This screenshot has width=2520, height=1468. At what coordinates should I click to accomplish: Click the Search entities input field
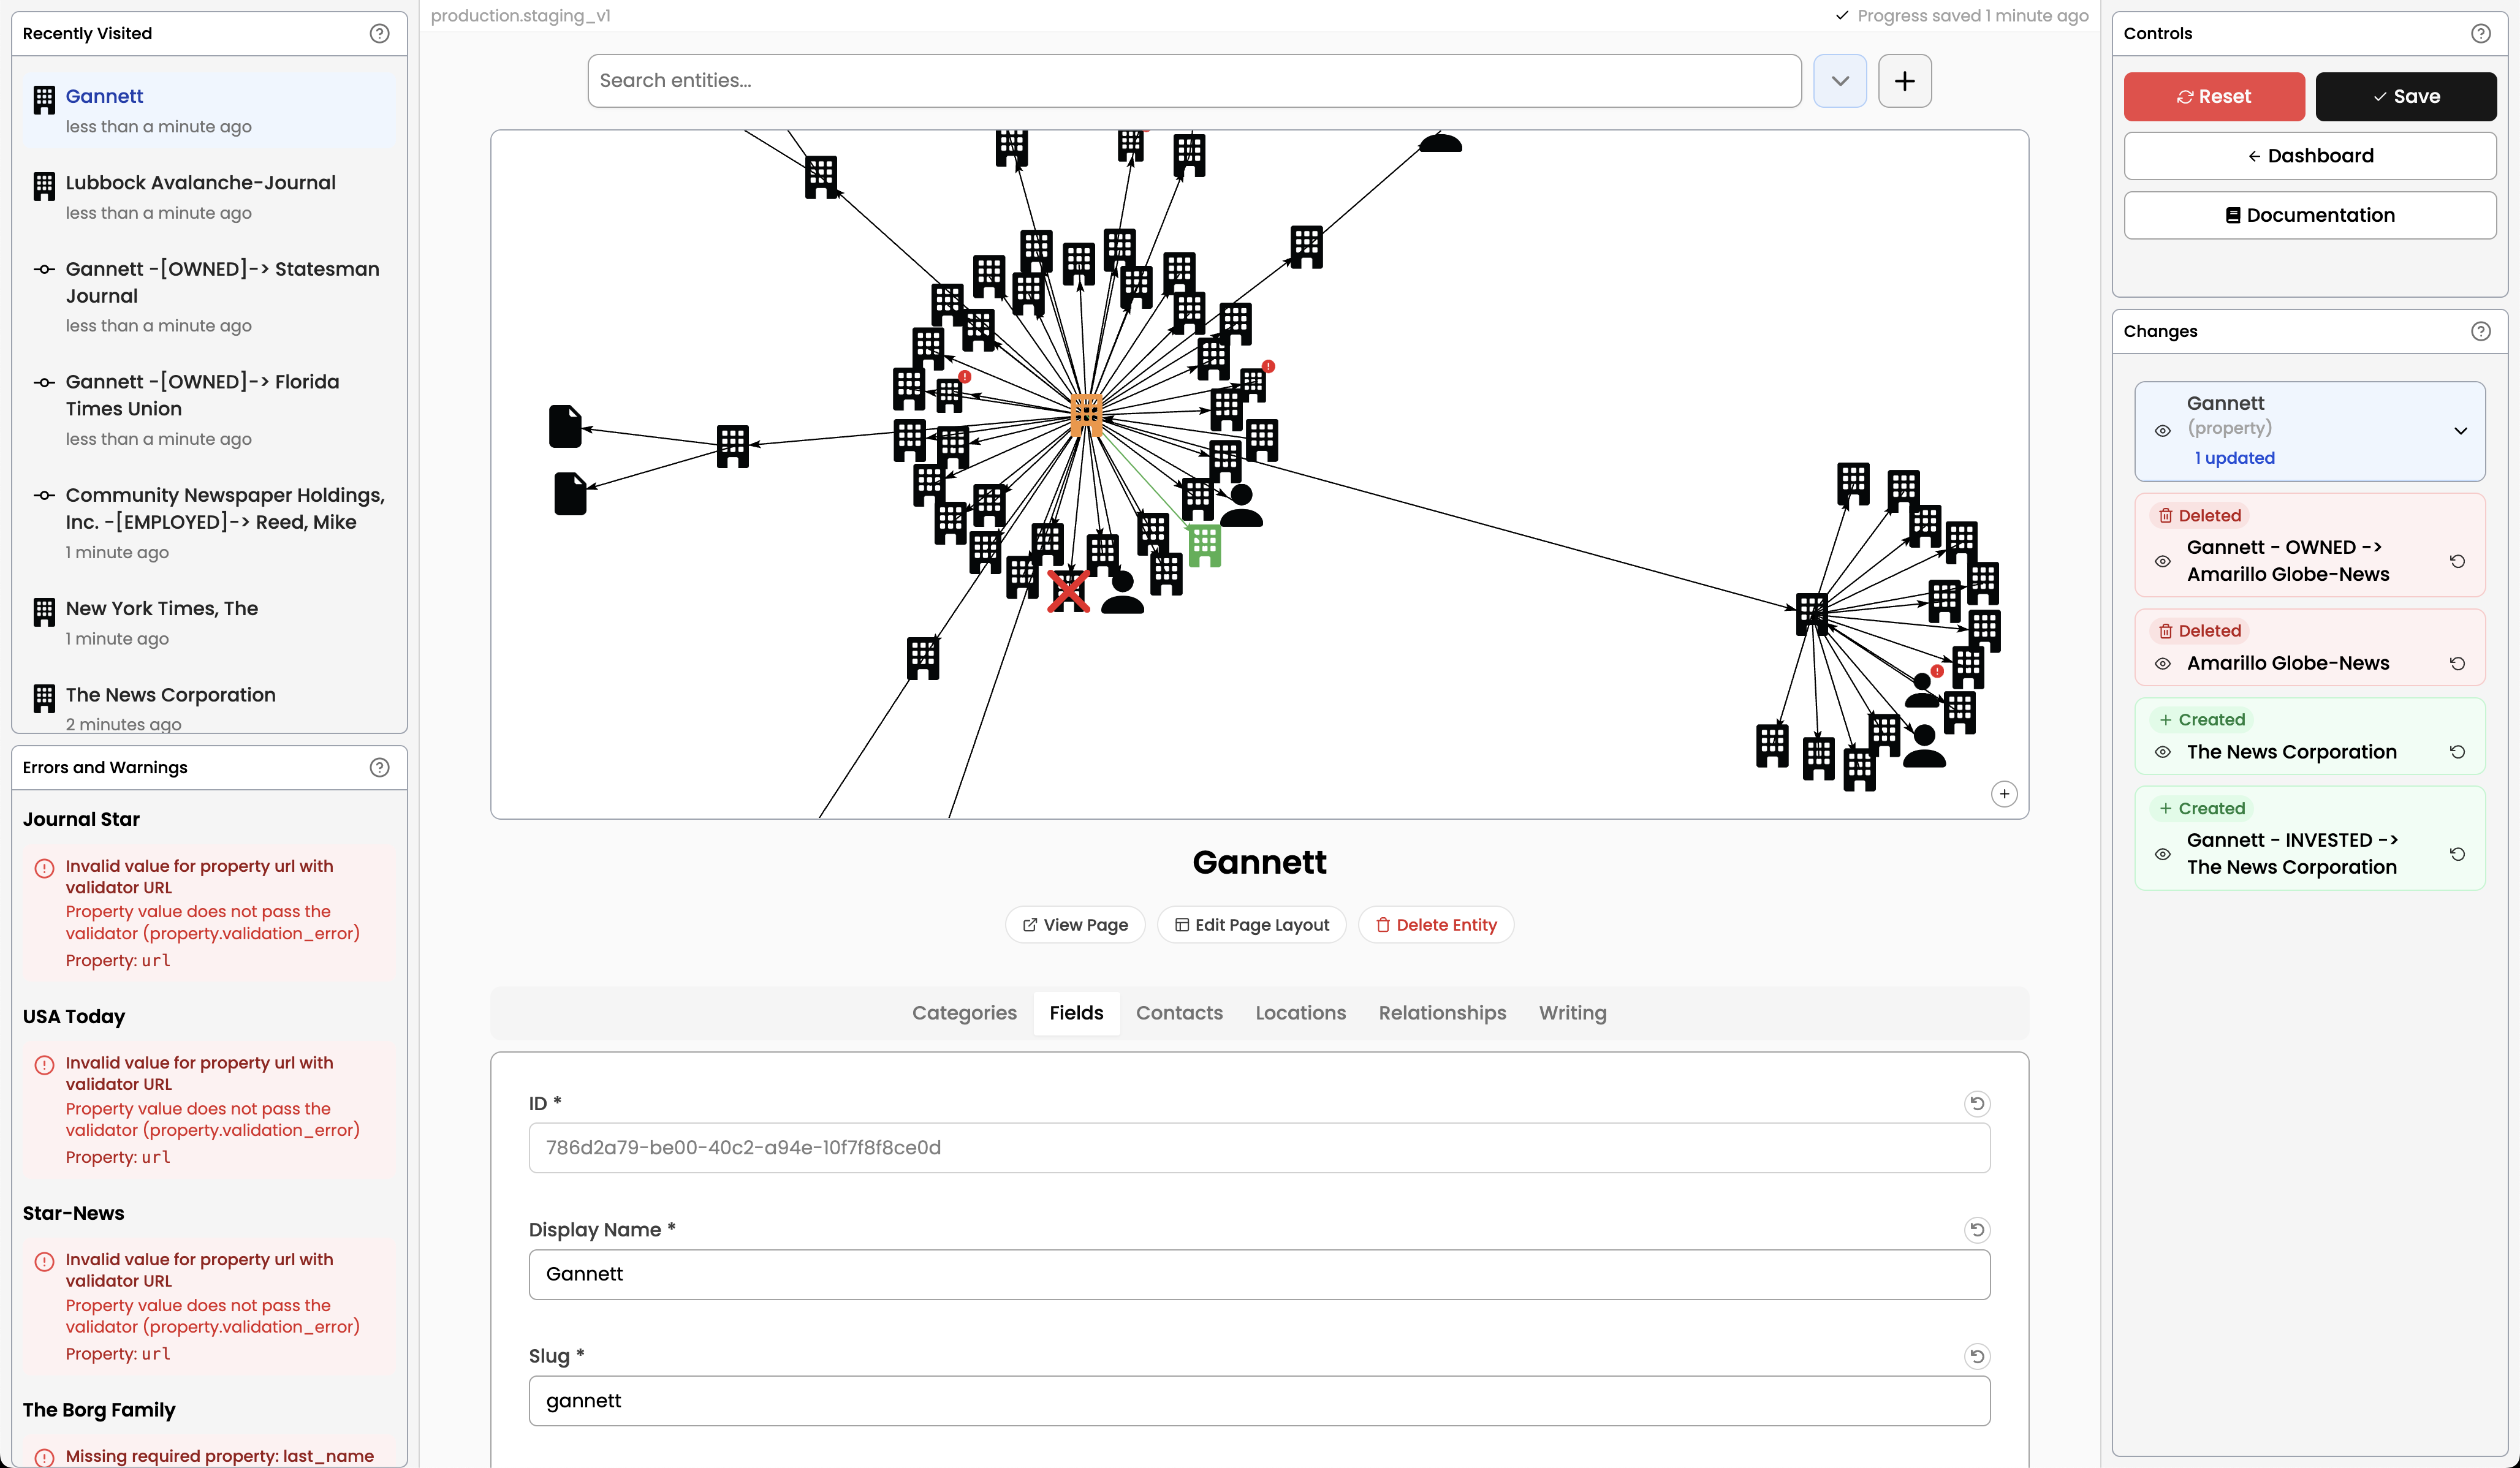coord(1194,81)
